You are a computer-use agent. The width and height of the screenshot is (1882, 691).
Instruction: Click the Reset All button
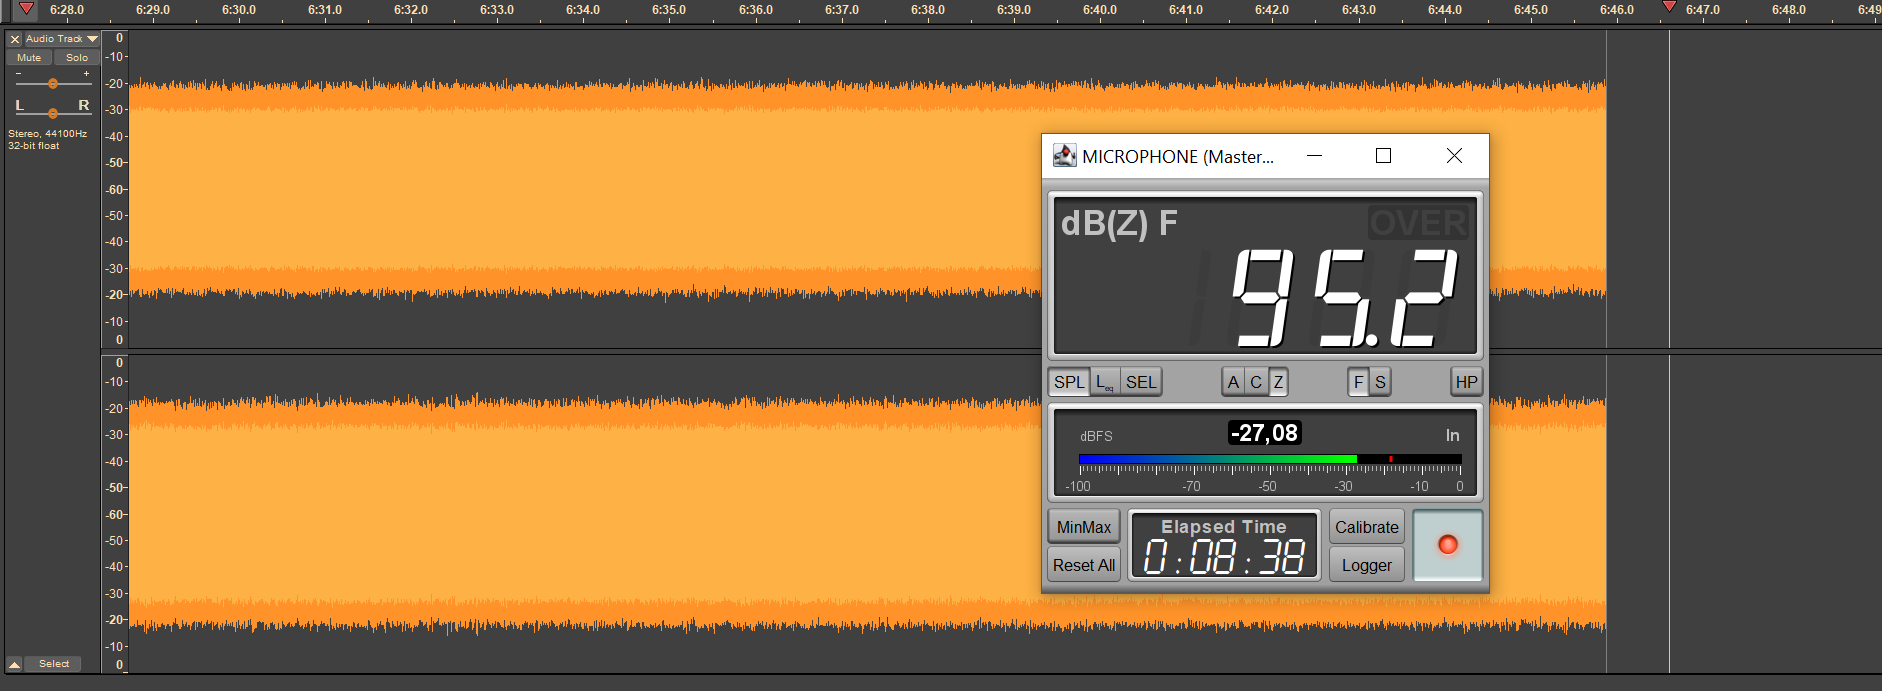[x=1084, y=565]
